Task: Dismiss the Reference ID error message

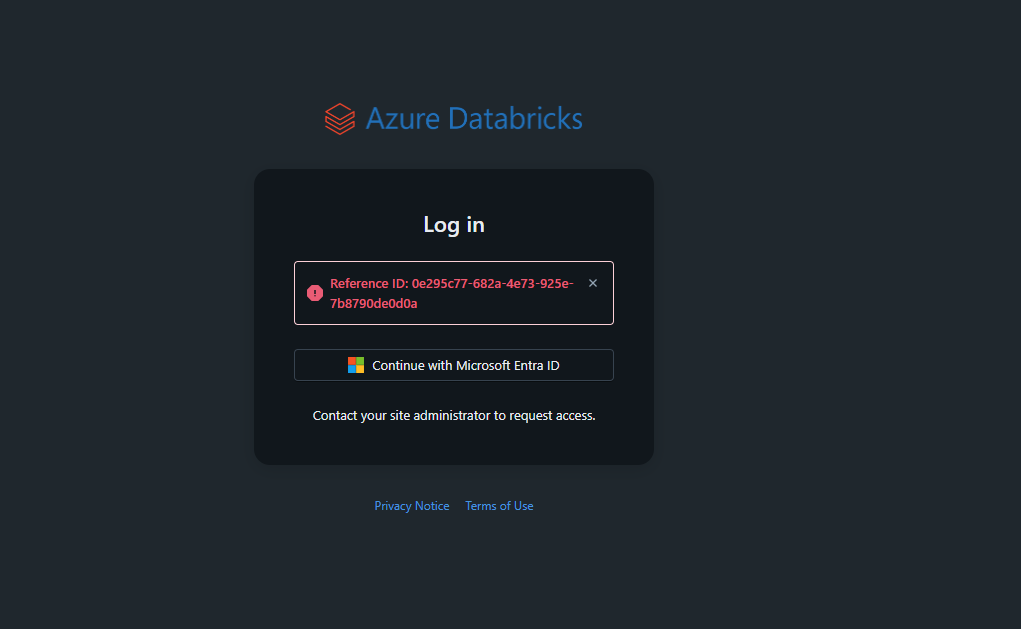Action: pos(592,283)
